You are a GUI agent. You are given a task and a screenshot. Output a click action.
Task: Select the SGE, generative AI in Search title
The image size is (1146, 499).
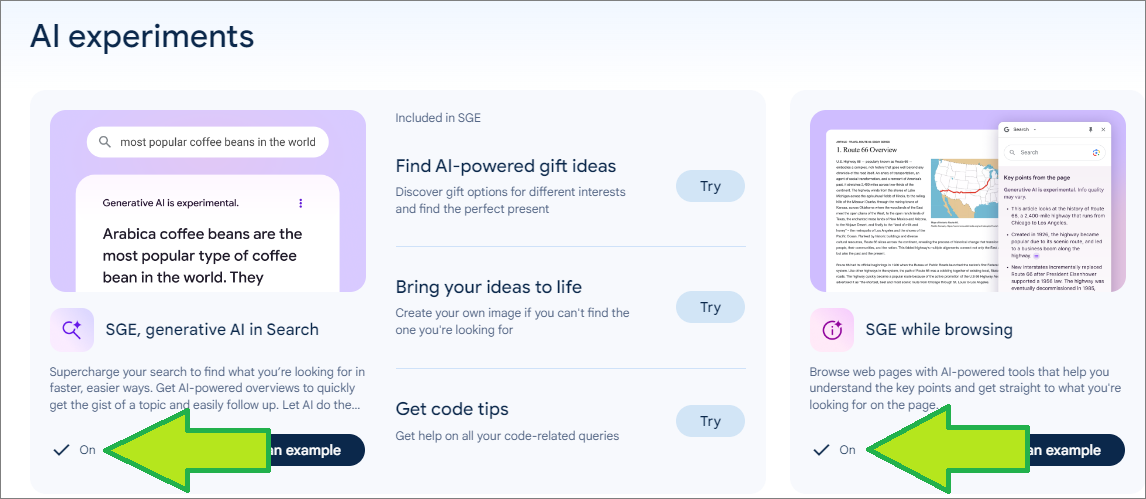coord(212,330)
